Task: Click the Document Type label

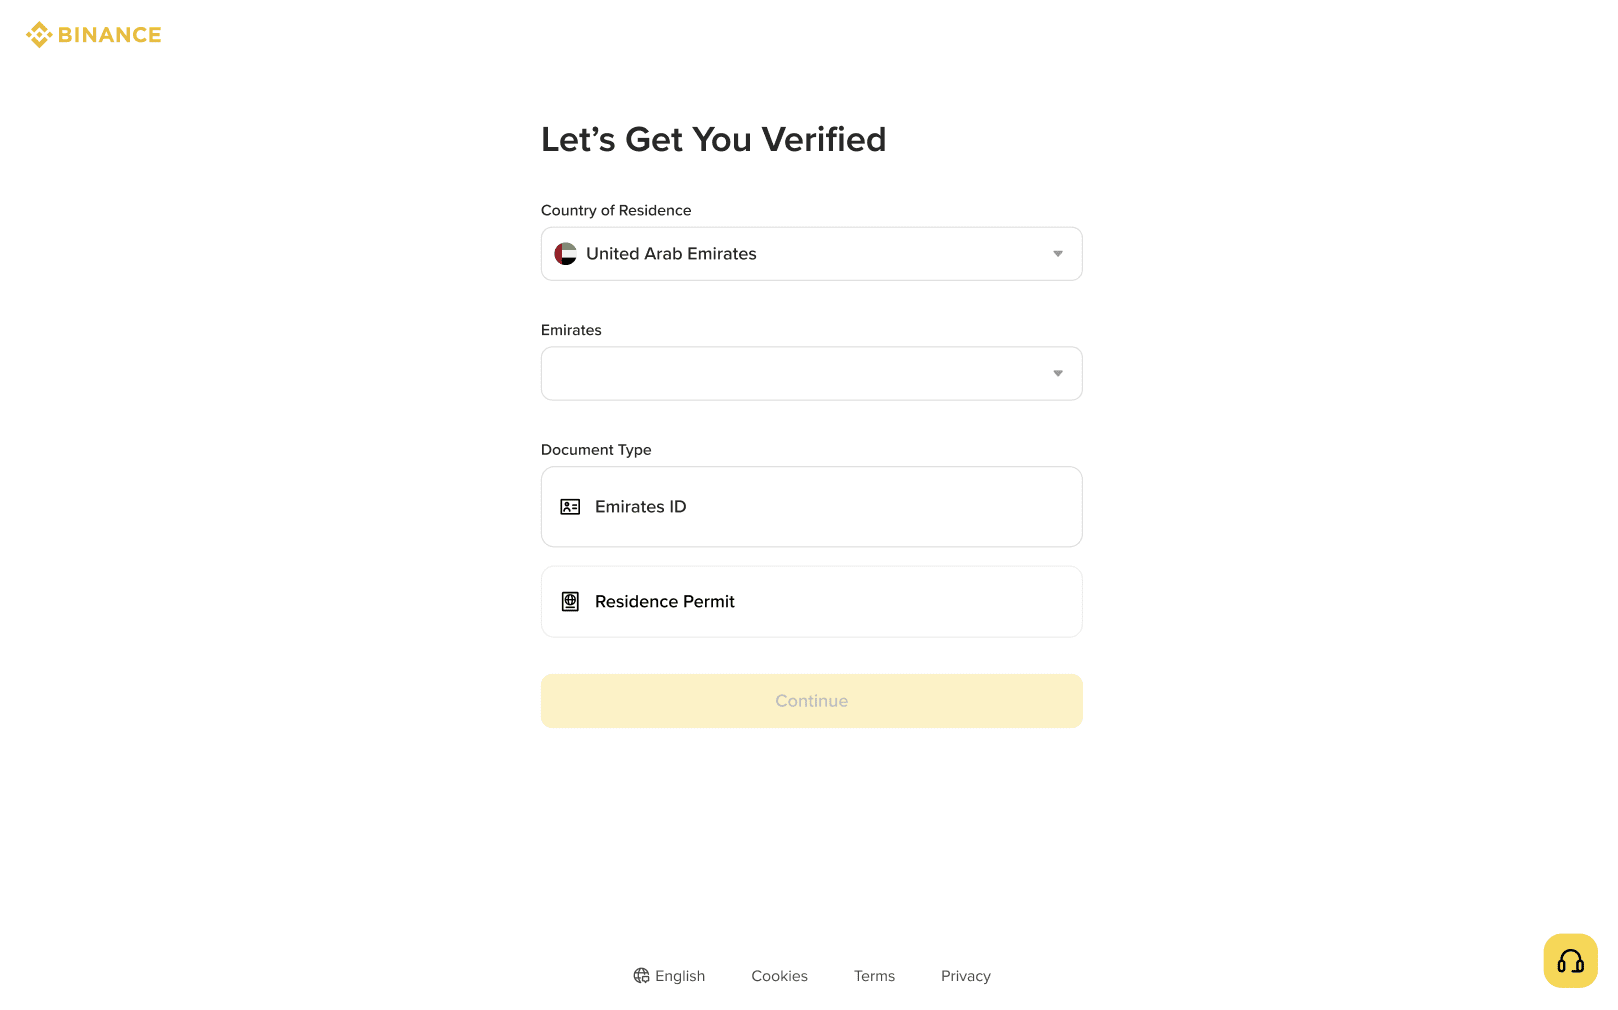Action: [x=596, y=450]
